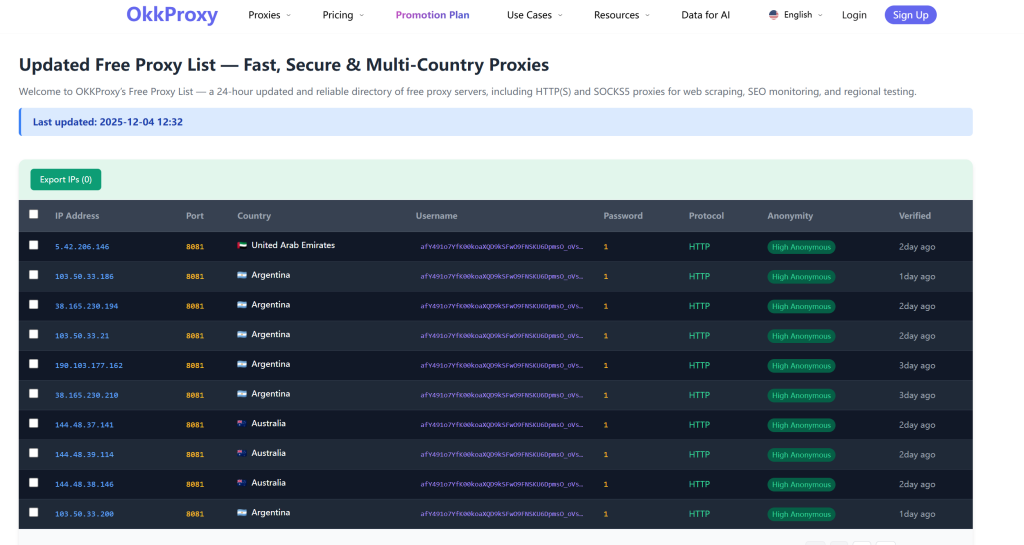Click the Australia flag for 144.48.37.141

pos(242,424)
